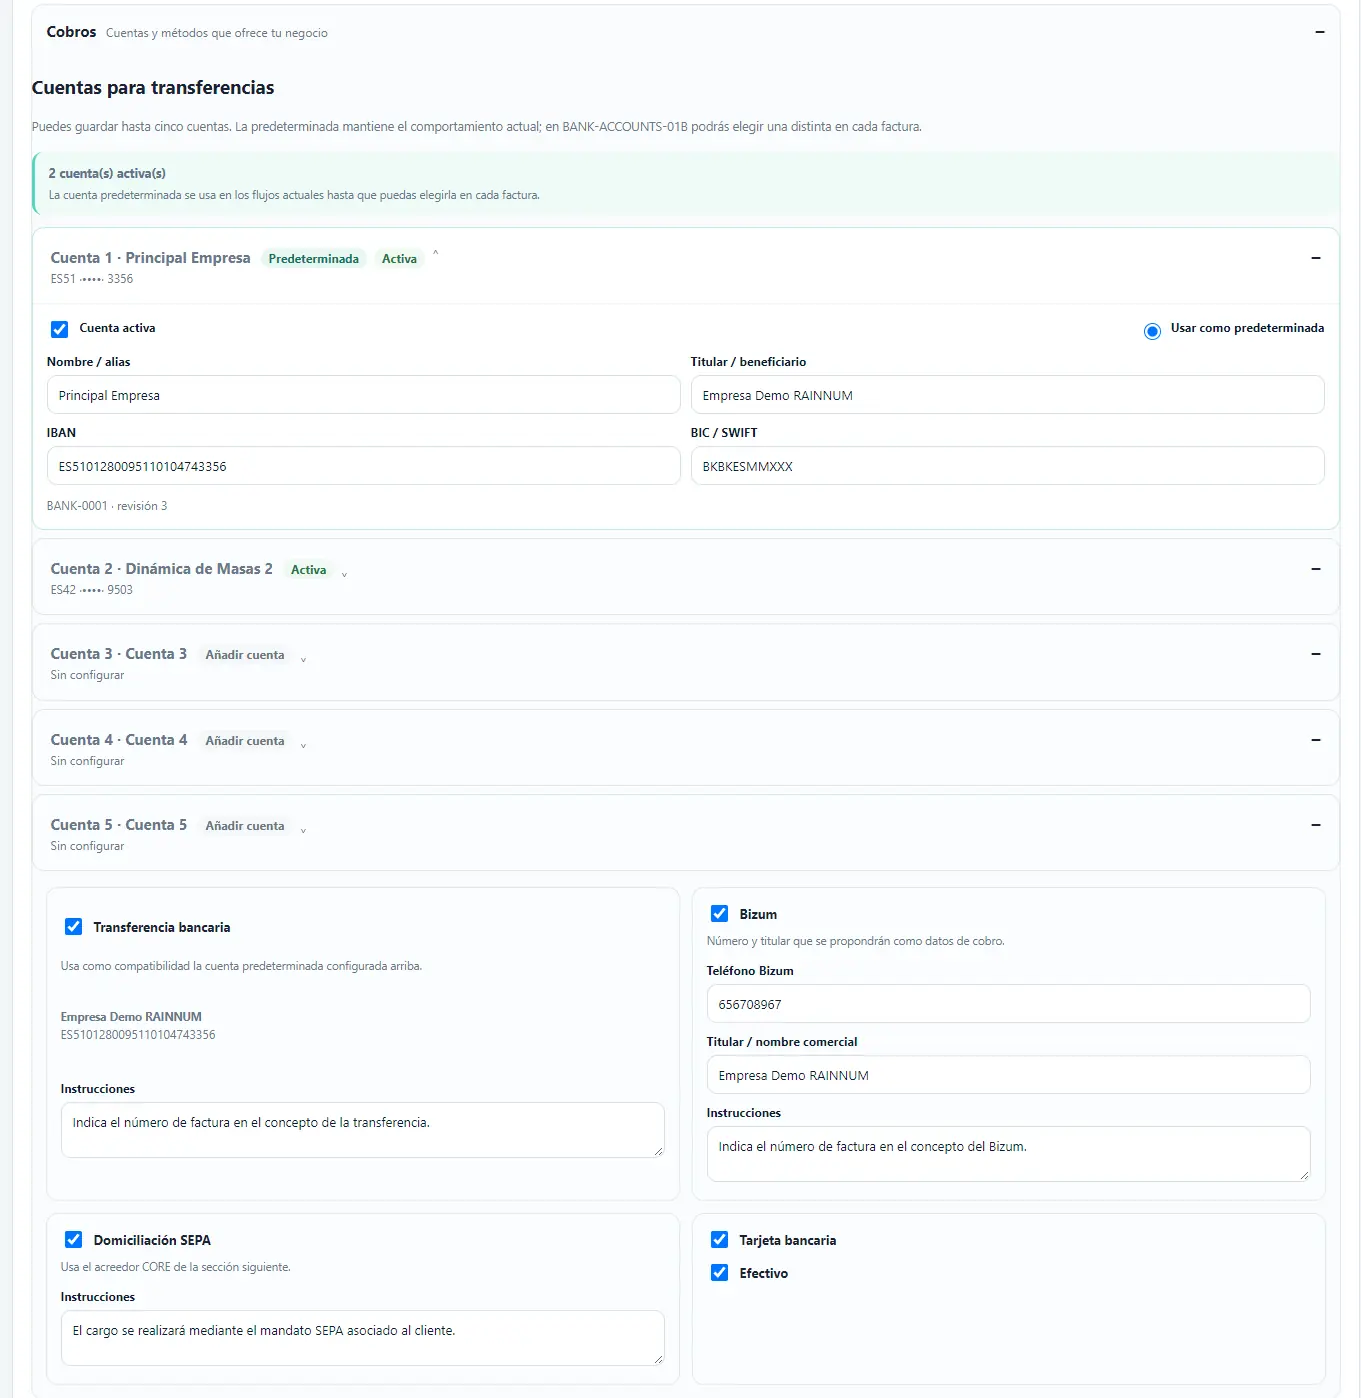The image size is (1361, 1398).
Task: Click the Bizum Instrucciones textarea
Action: [x=1008, y=1154]
